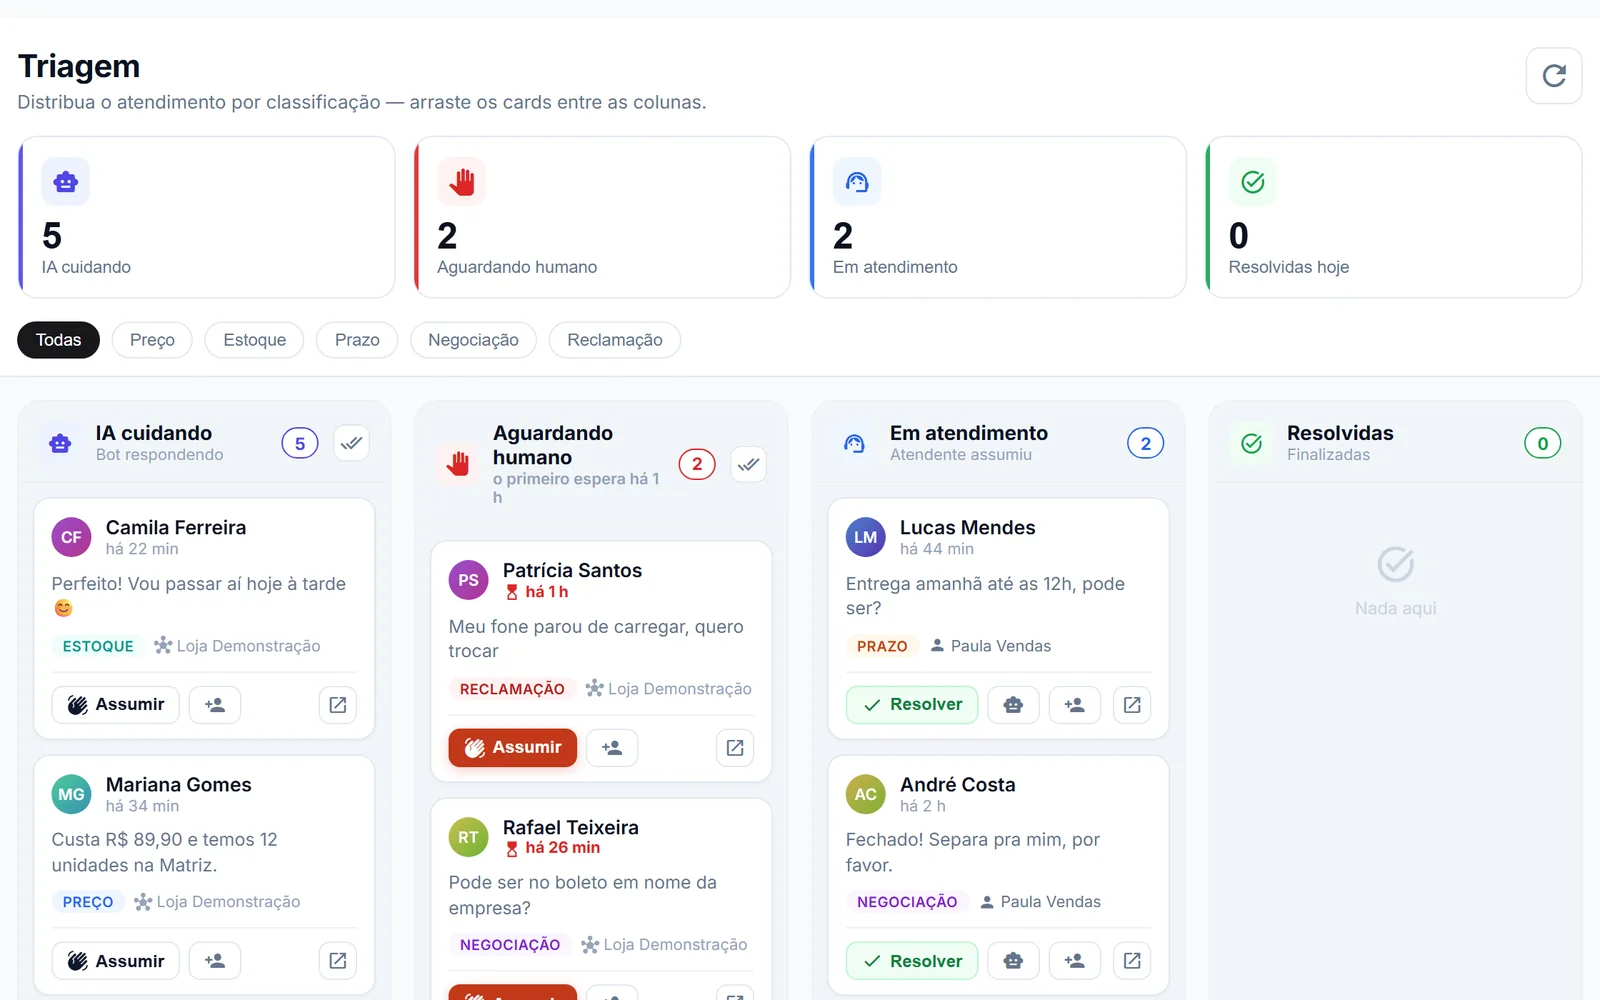1600x1000 pixels.
Task: Click the count badge 5 in IA cuidando
Action: pyautogui.click(x=300, y=443)
